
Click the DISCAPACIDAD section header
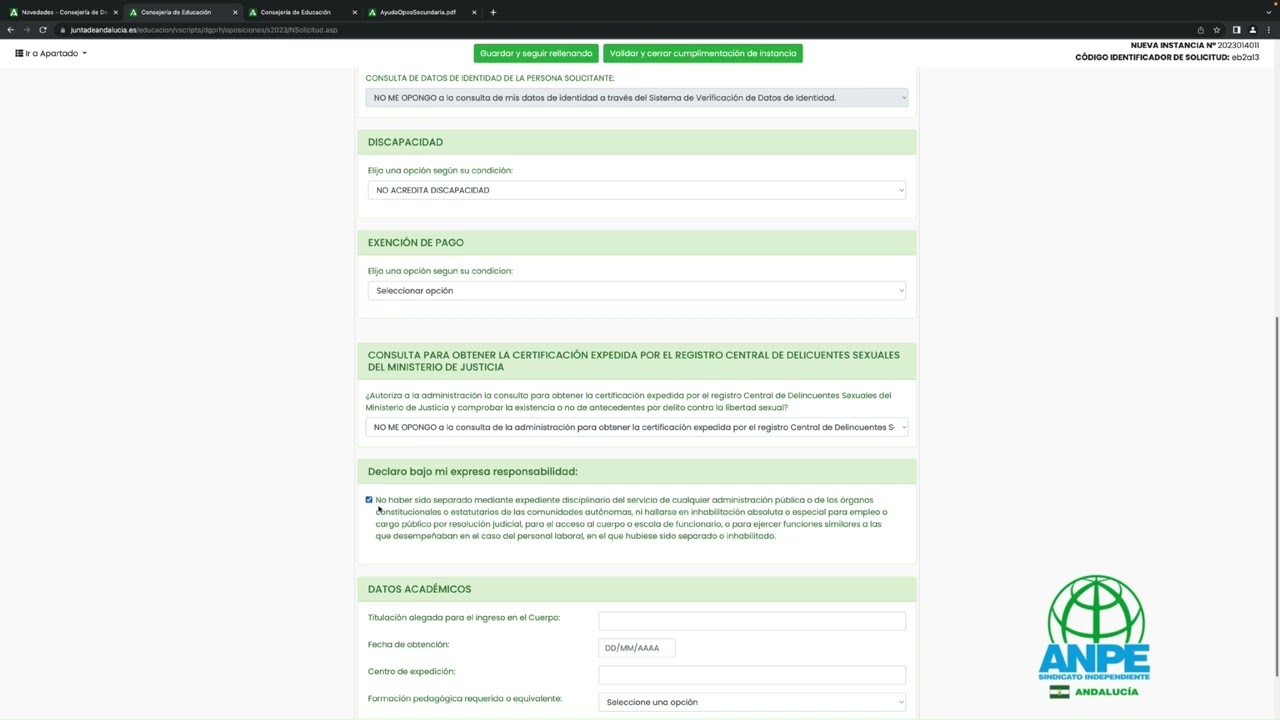click(637, 142)
